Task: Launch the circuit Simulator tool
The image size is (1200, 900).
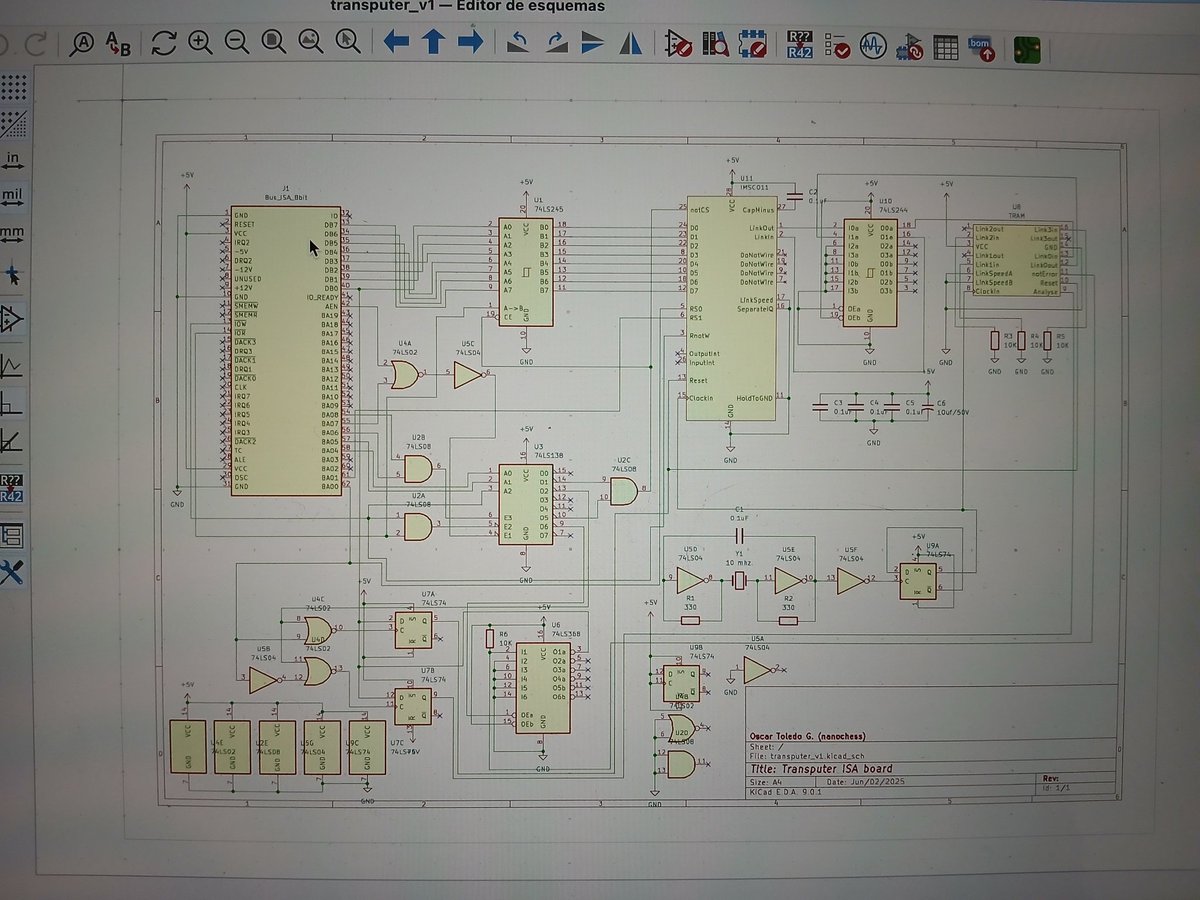Action: (873, 44)
